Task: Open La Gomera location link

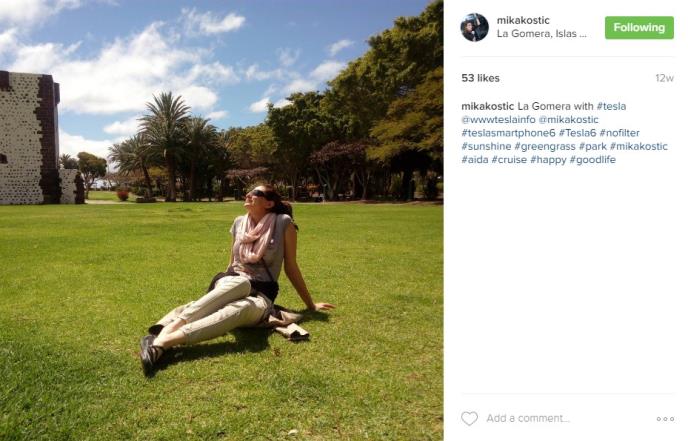Action: [x=541, y=34]
